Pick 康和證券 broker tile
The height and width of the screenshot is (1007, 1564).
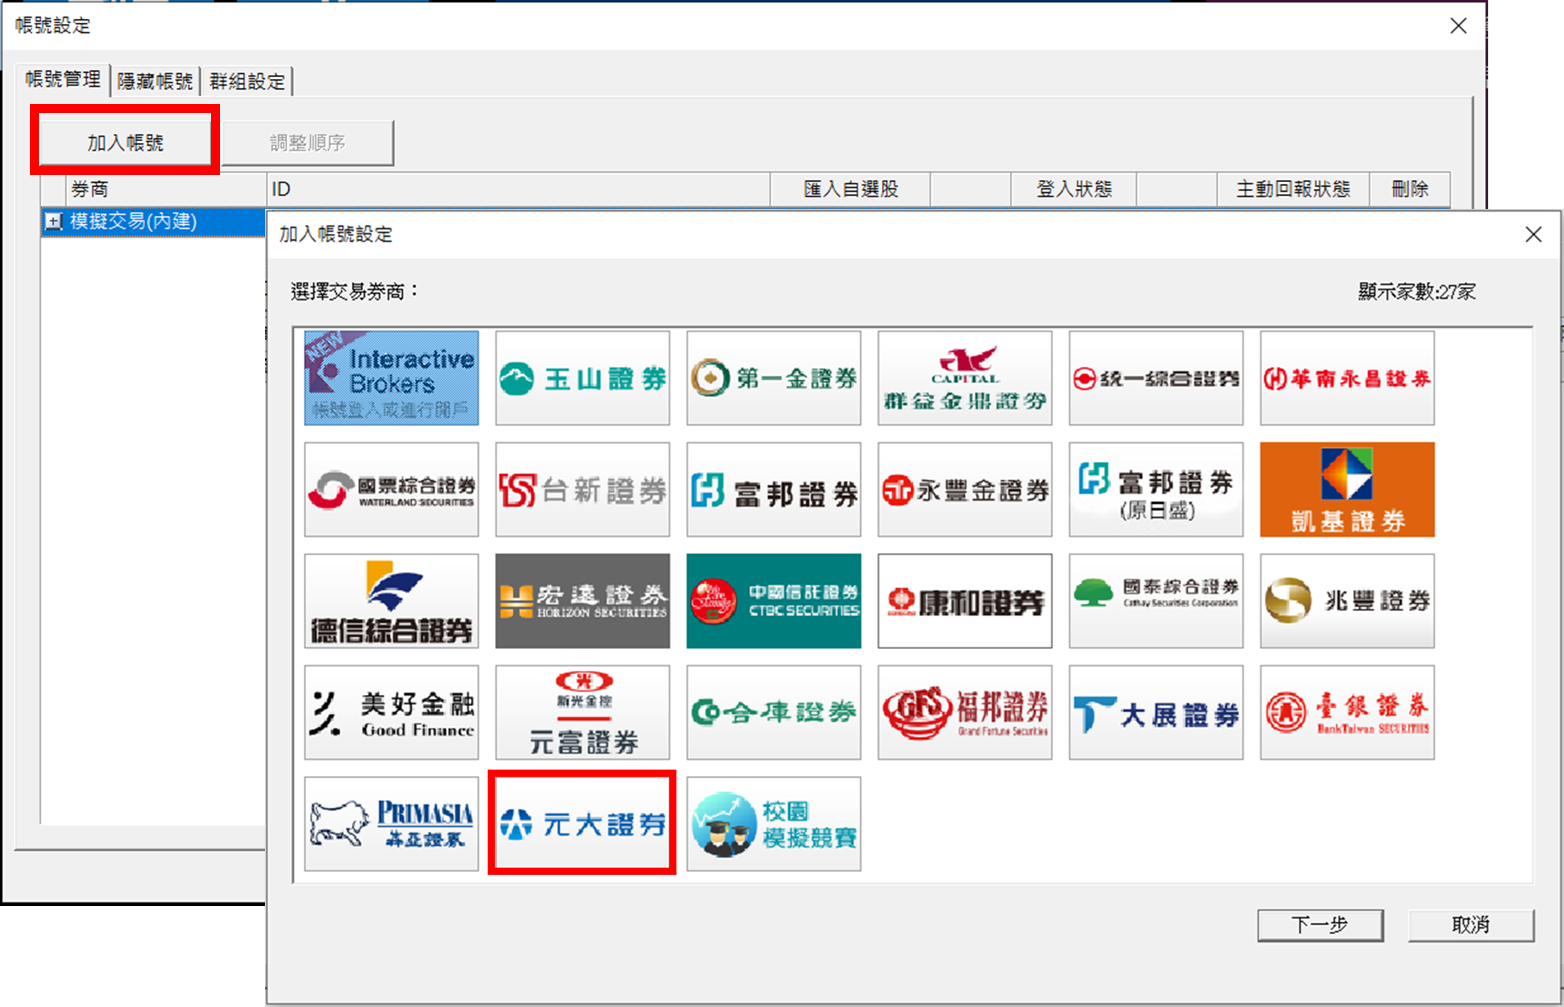point(965,601)
